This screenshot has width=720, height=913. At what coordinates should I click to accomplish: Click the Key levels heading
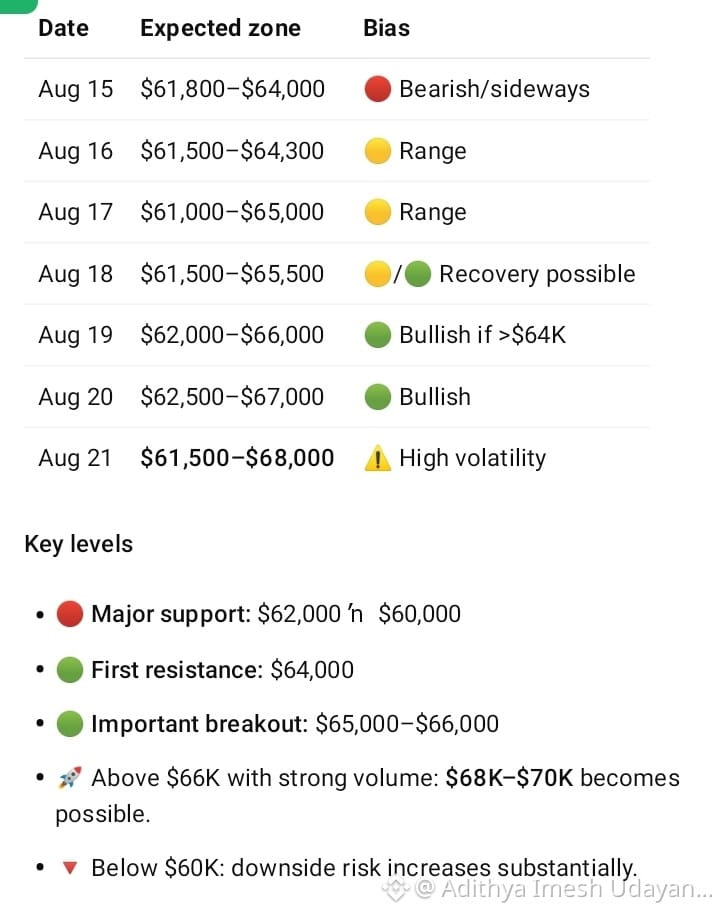(x=79, y=544)
